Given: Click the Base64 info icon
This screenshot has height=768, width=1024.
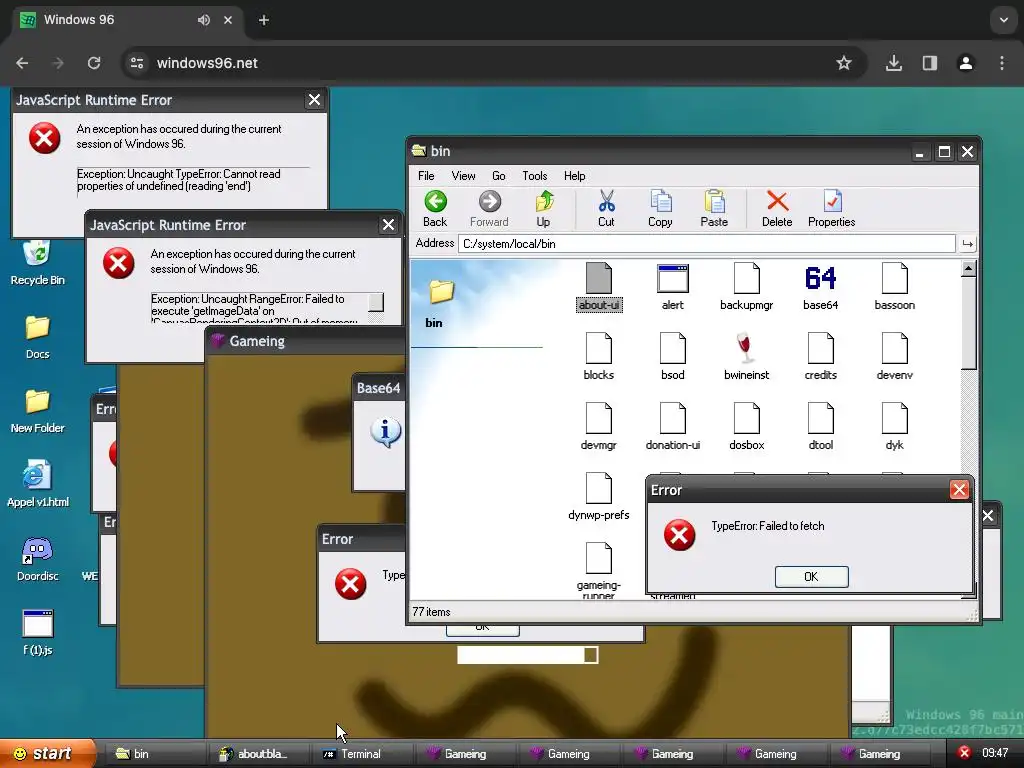Looking at the screenshot, I should pos(385,432).
